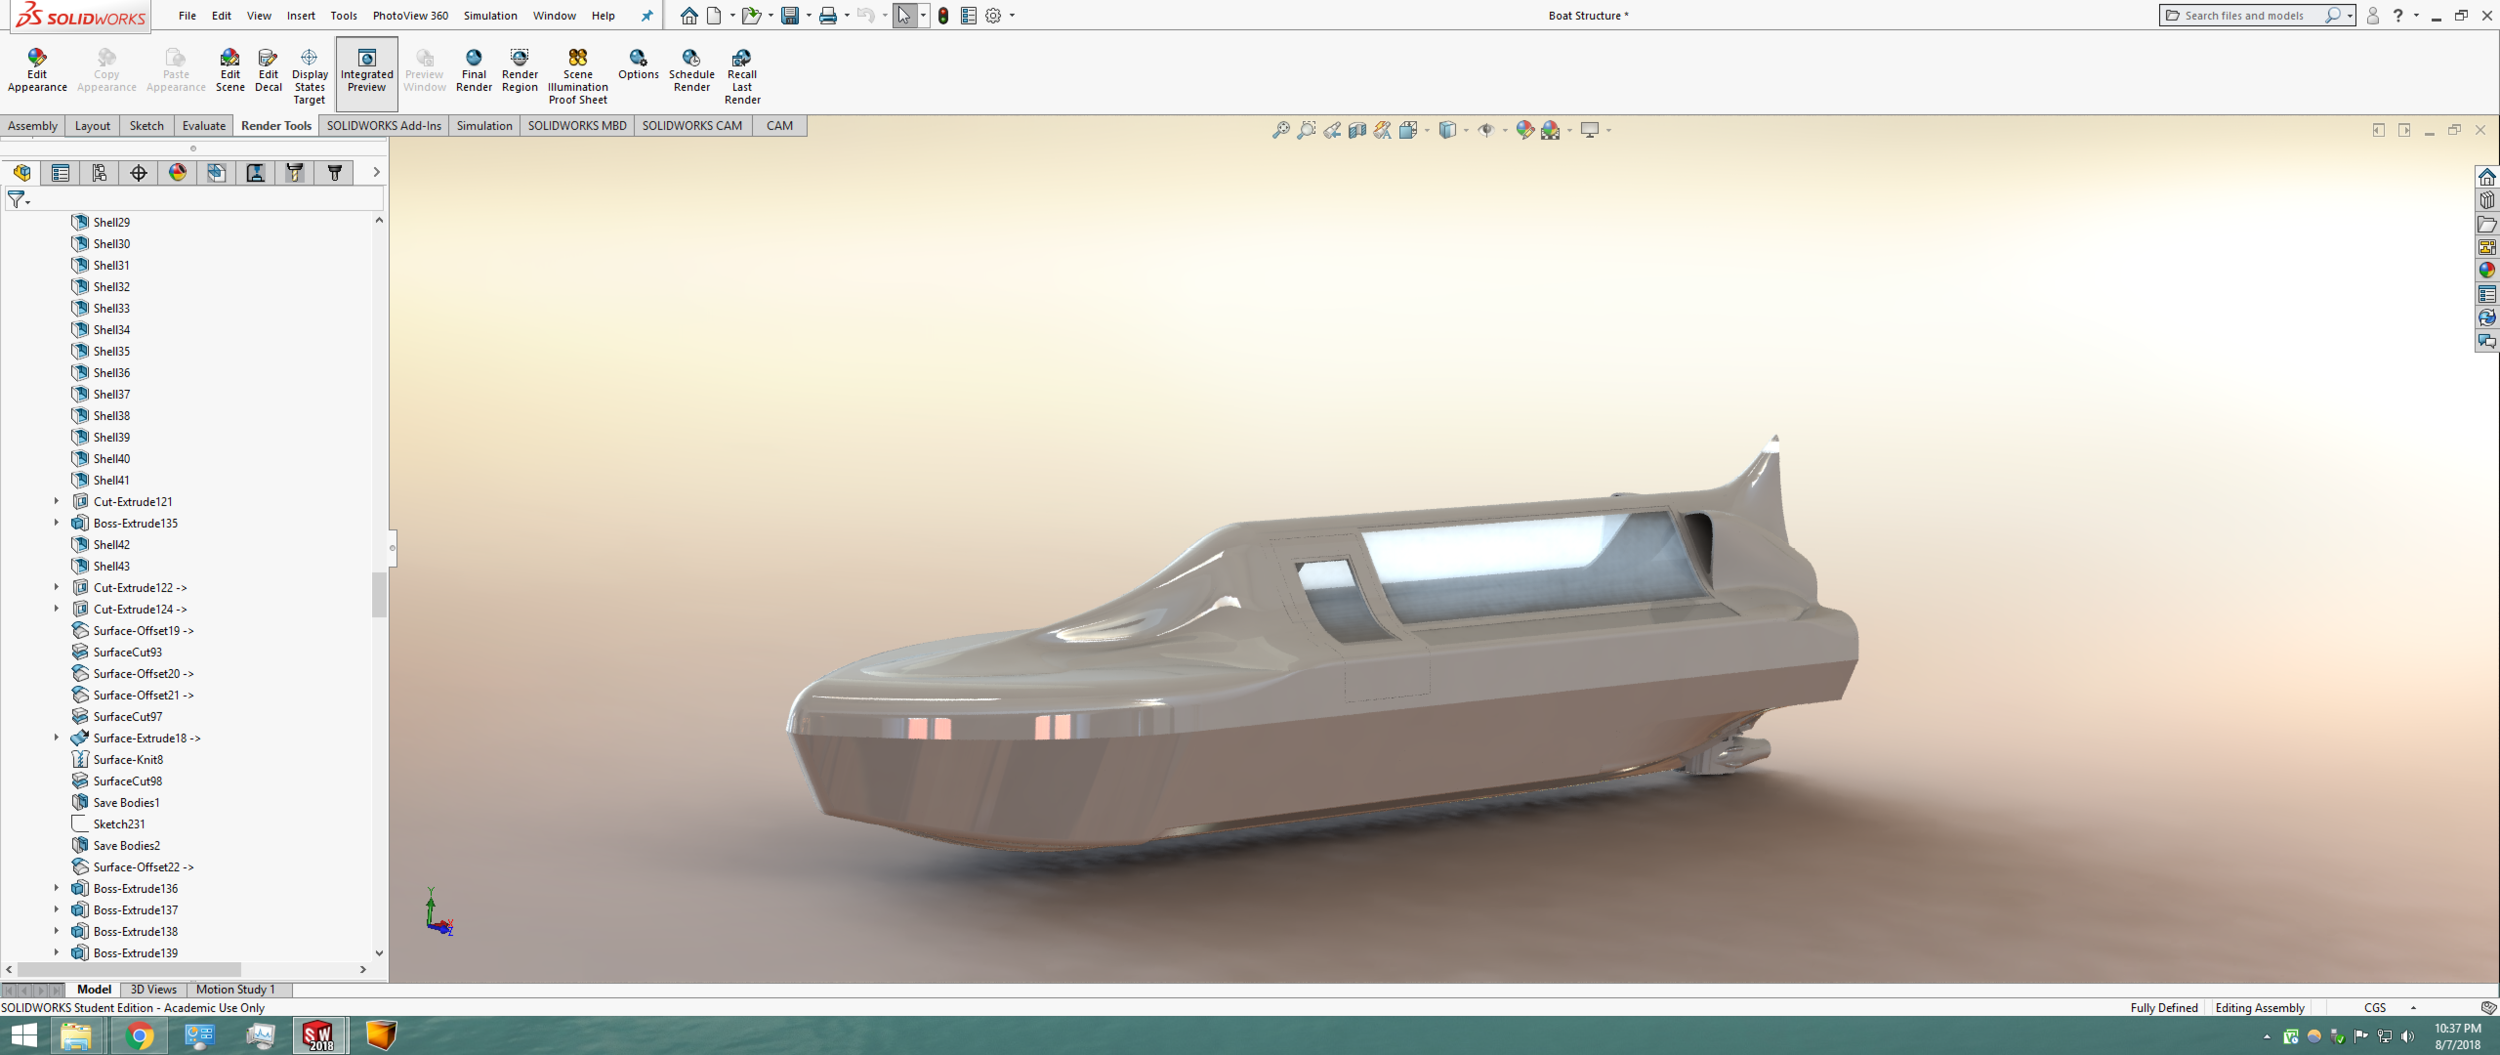Click Editing Assembly in the status bar
The width and height of the screenshot is (2500, 1055).
(x=2259, y=1007)
